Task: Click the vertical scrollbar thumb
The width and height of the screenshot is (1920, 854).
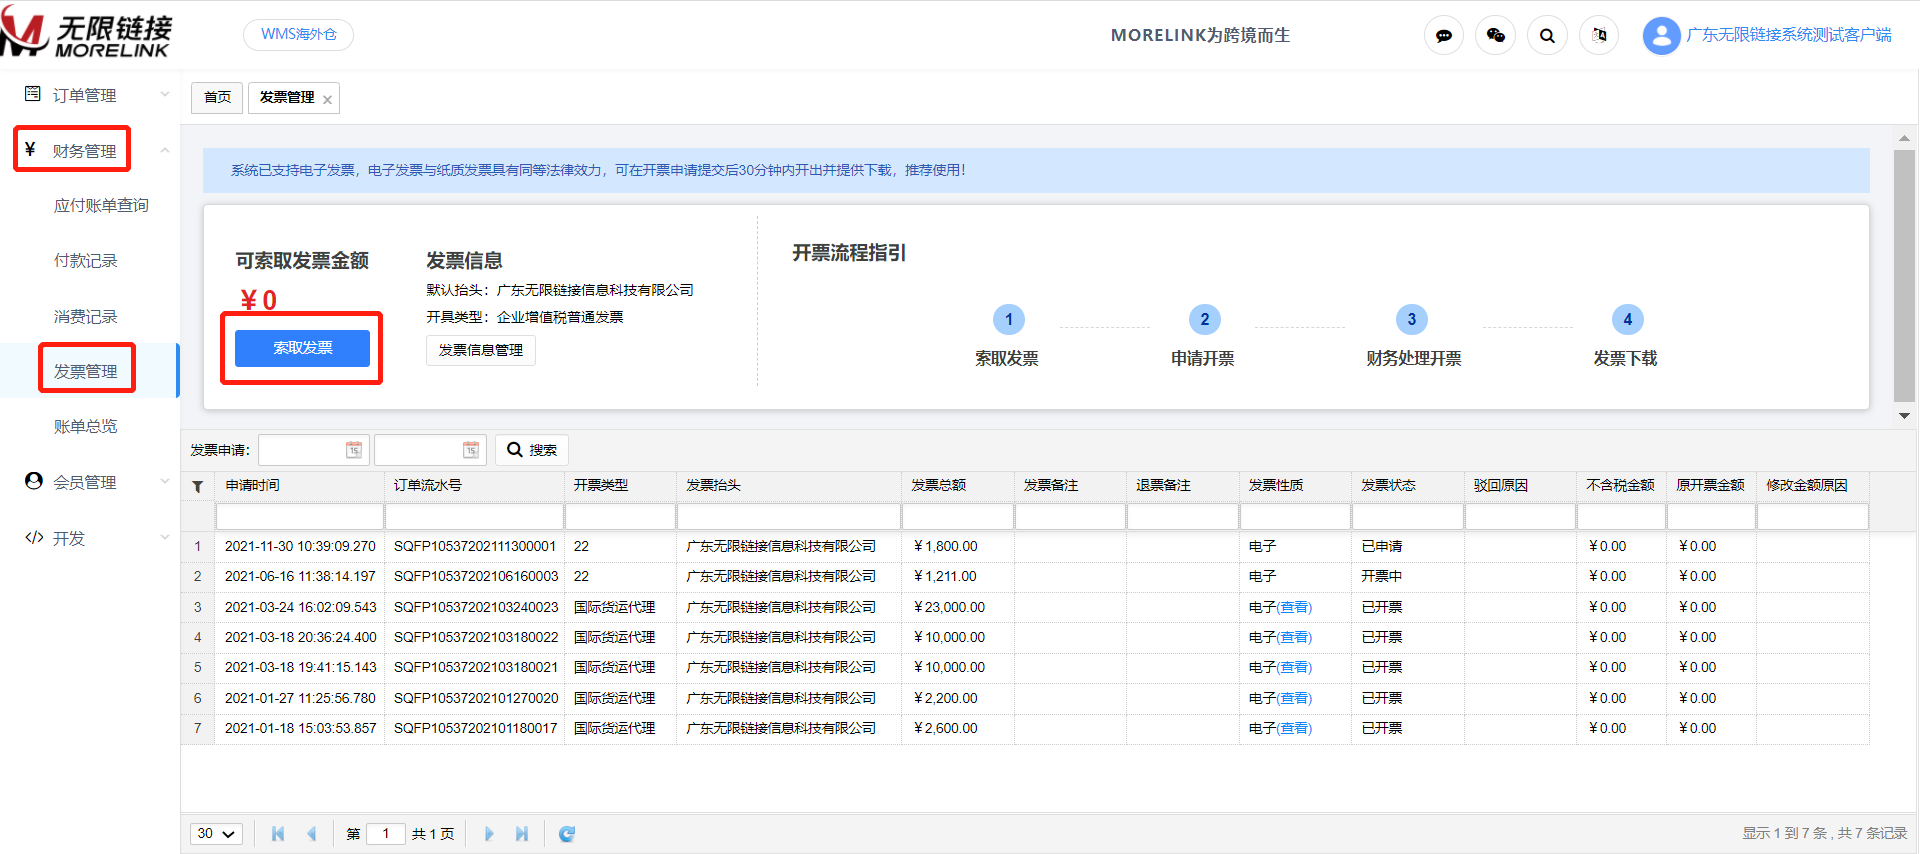Action: 1904,276
